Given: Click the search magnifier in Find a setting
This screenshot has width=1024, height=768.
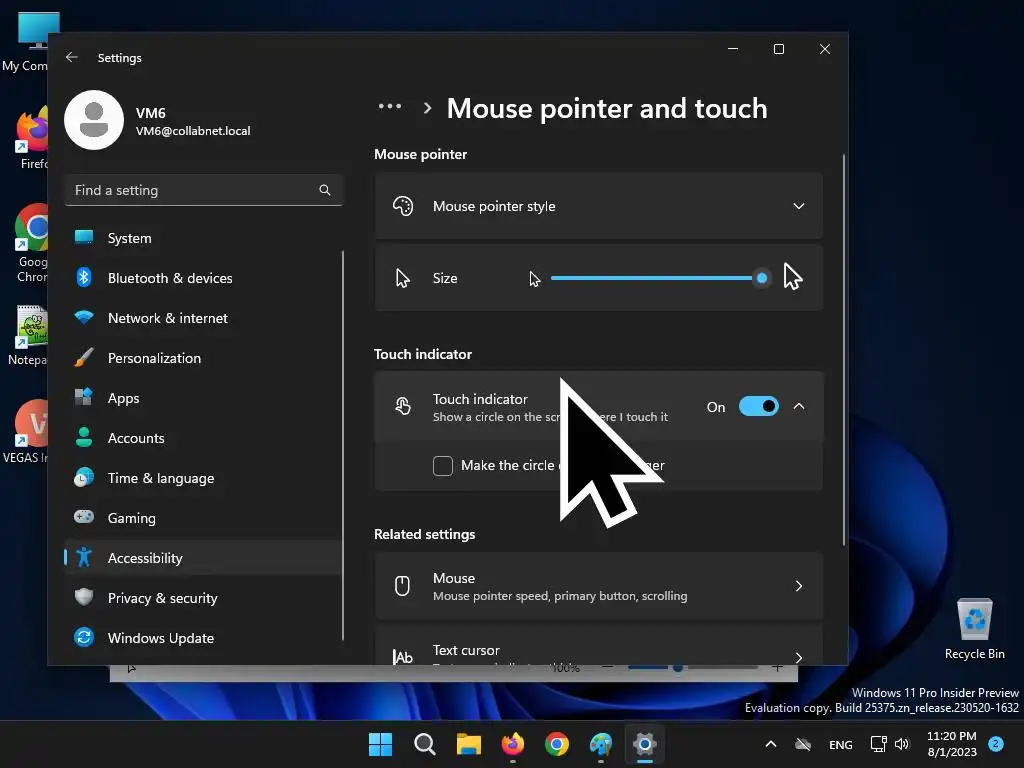Looking at the screenshot, I should coord(325,190).
